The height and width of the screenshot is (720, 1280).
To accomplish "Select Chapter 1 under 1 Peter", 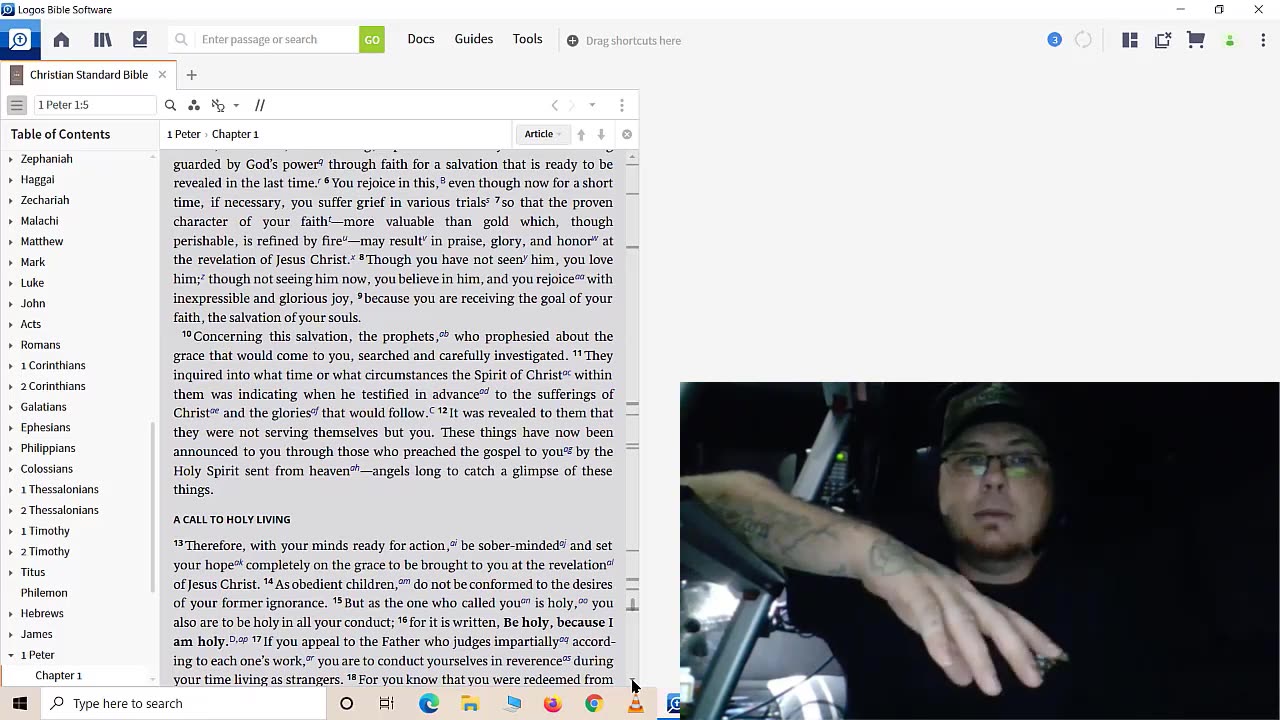I will pyautogui.click(x=58, y=675).
